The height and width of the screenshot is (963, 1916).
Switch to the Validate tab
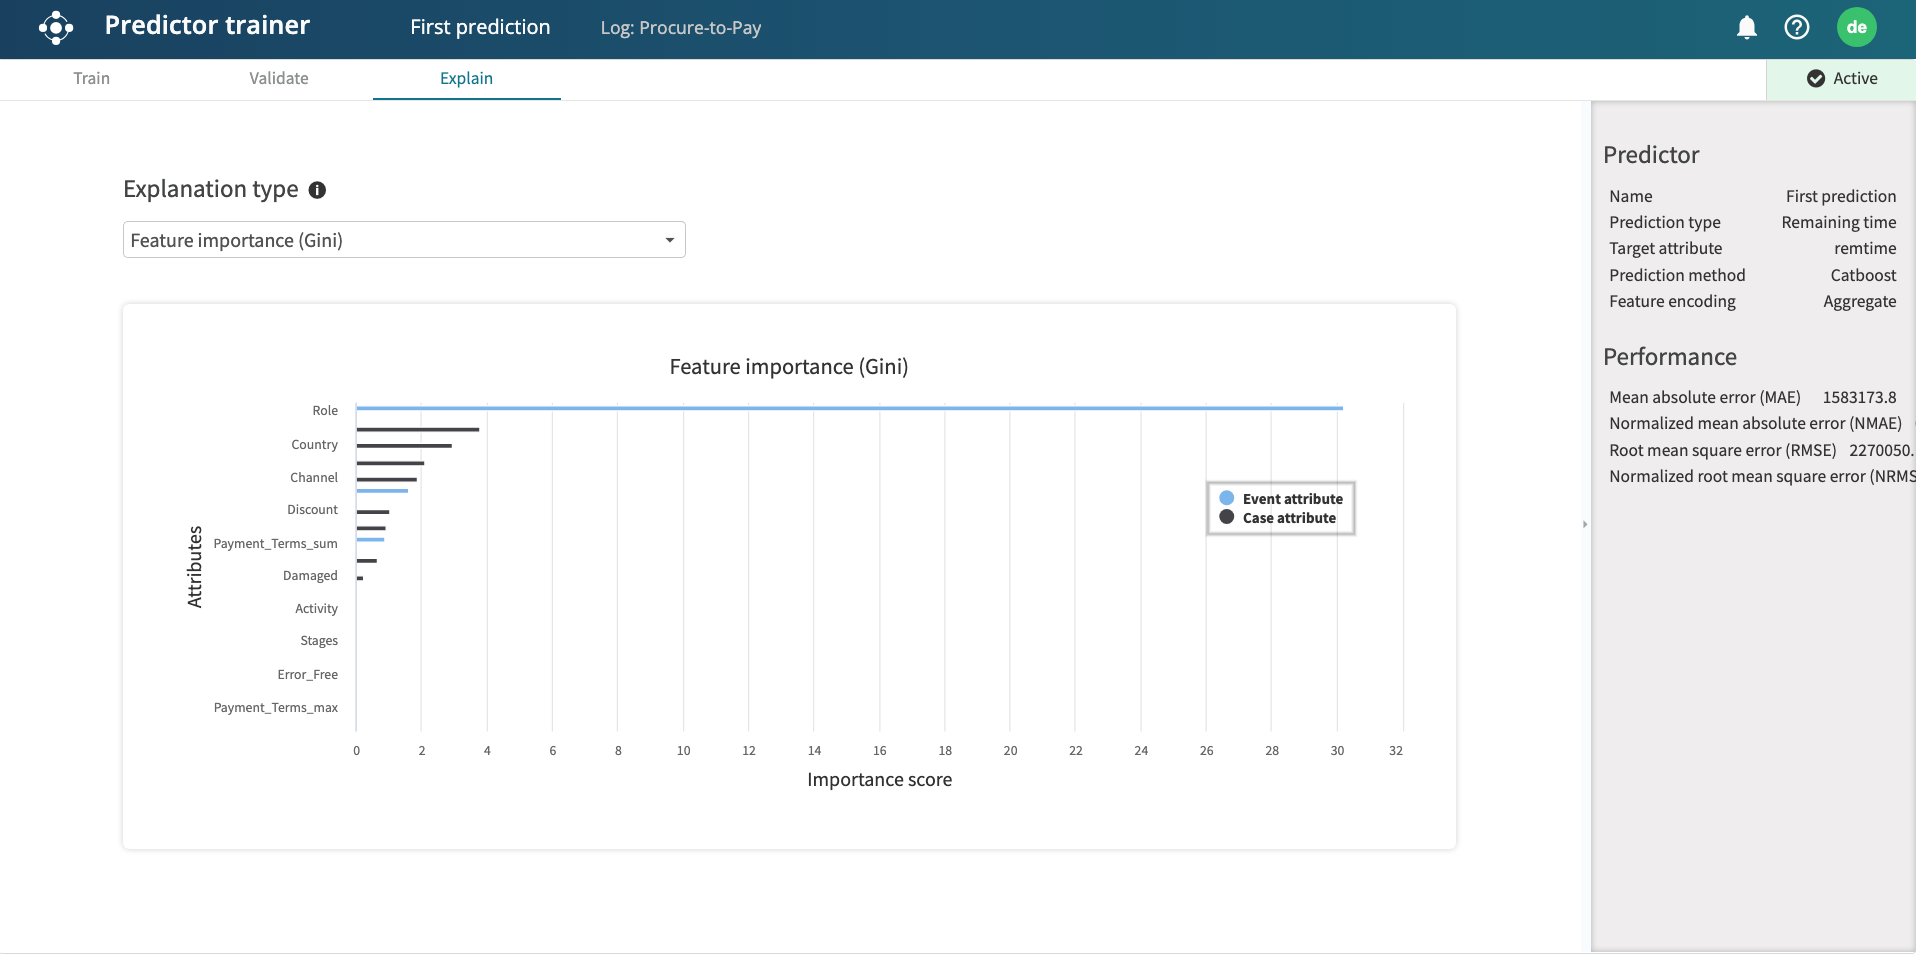[278, 79]
